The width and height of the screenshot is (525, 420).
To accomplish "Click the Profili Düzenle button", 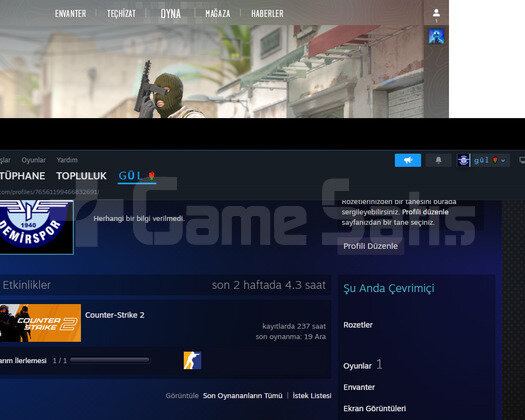I will pos(370,246).
